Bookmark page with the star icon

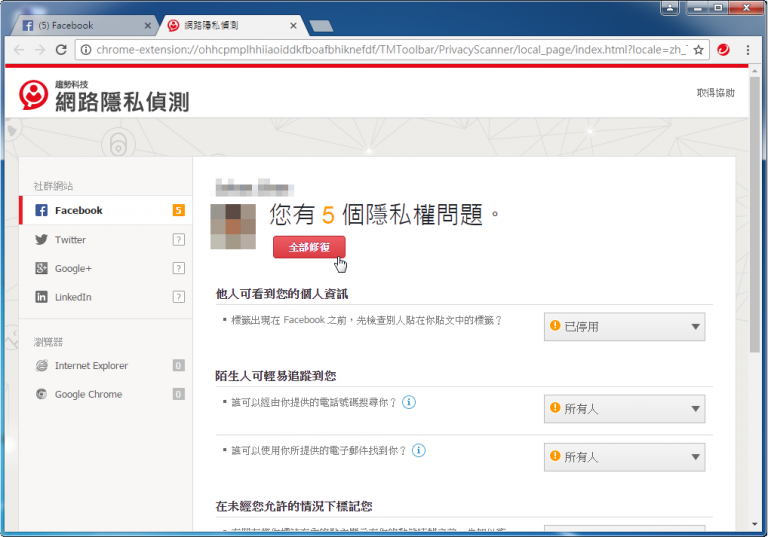698,49
